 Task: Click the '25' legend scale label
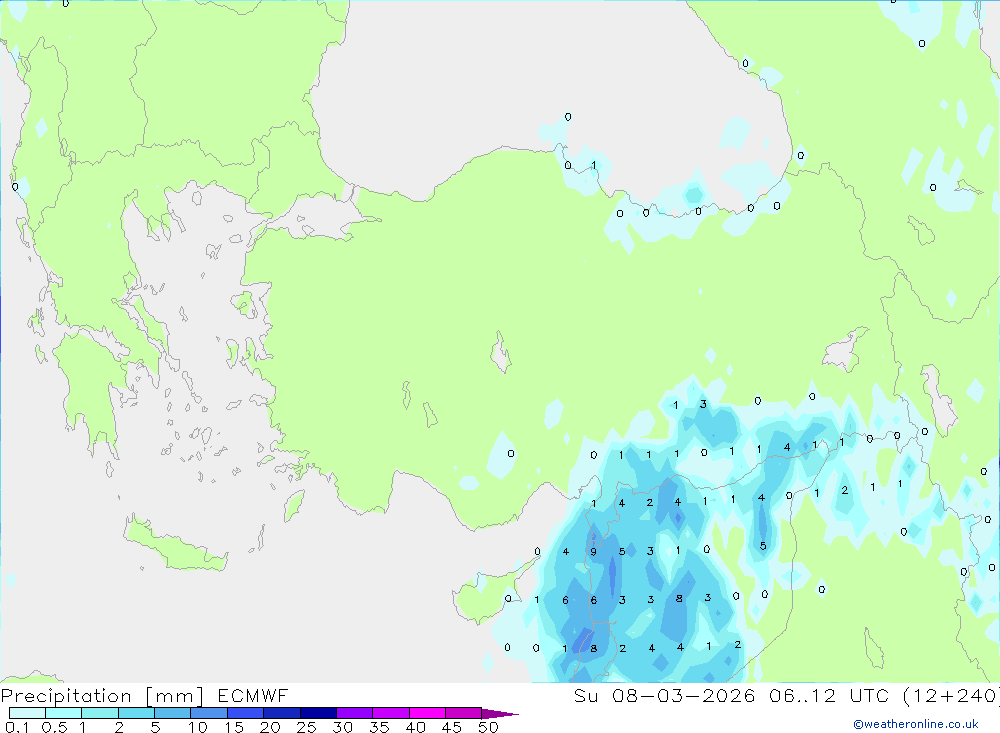(307, 727)
